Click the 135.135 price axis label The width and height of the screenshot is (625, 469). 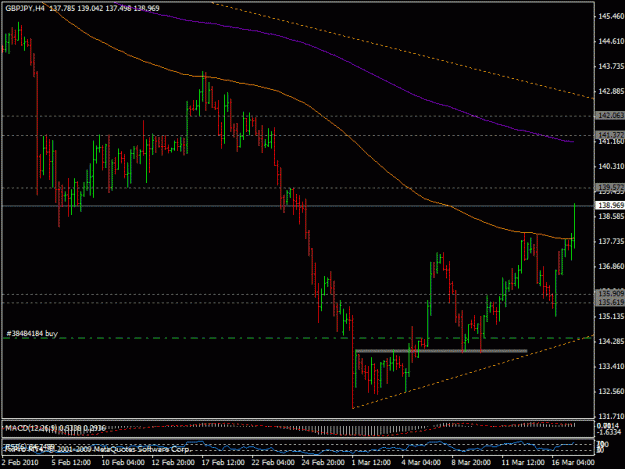(x=611, y=316)
